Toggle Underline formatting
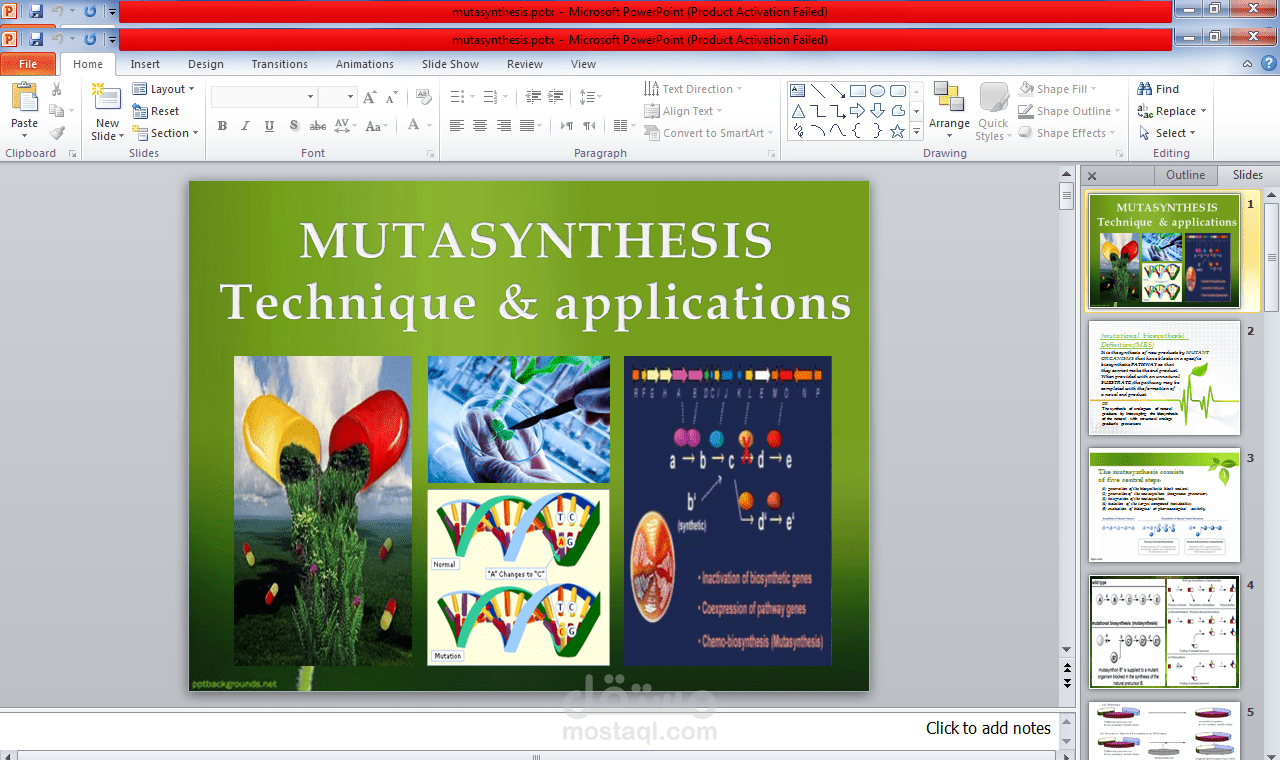This screenshot has width=1280, height=760. coord(270,126)
